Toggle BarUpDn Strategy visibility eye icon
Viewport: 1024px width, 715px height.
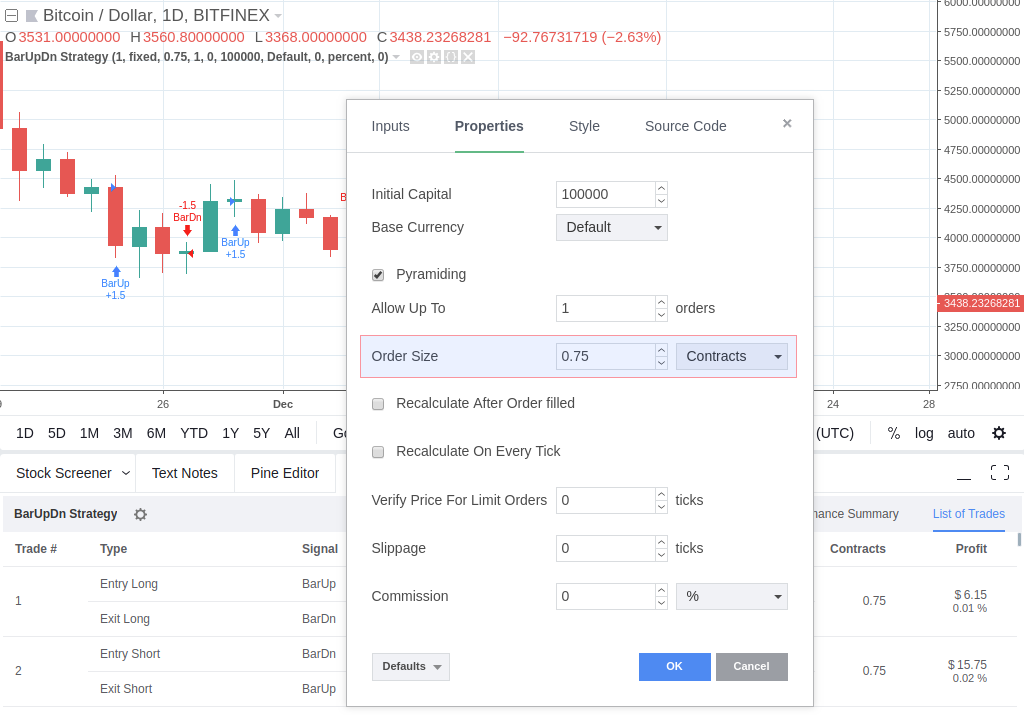pos(417,57)
